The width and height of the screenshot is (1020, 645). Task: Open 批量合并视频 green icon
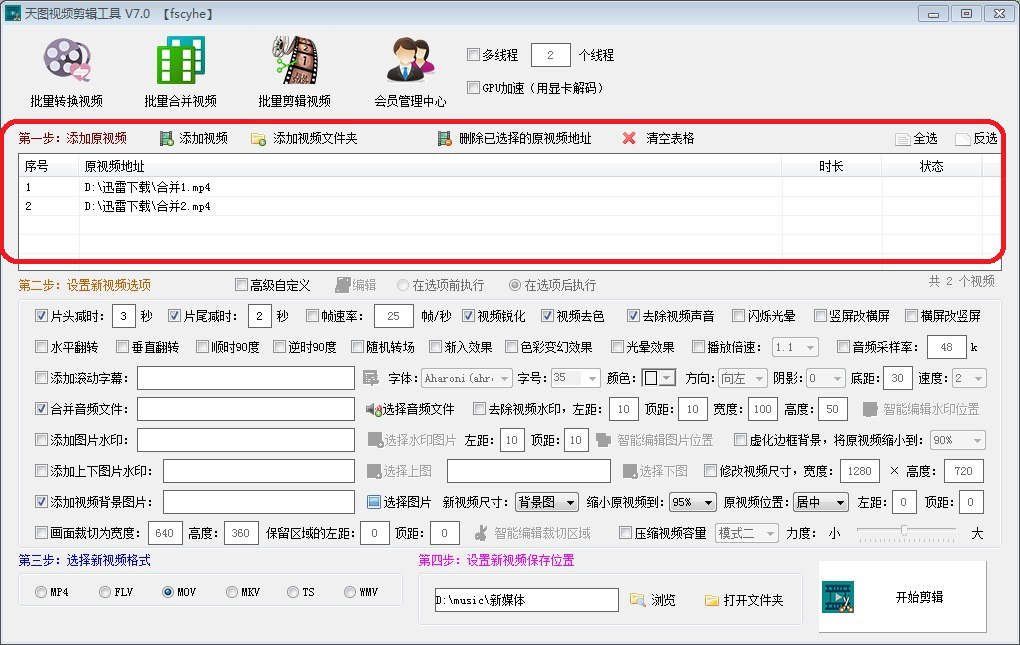coord(181,60)
